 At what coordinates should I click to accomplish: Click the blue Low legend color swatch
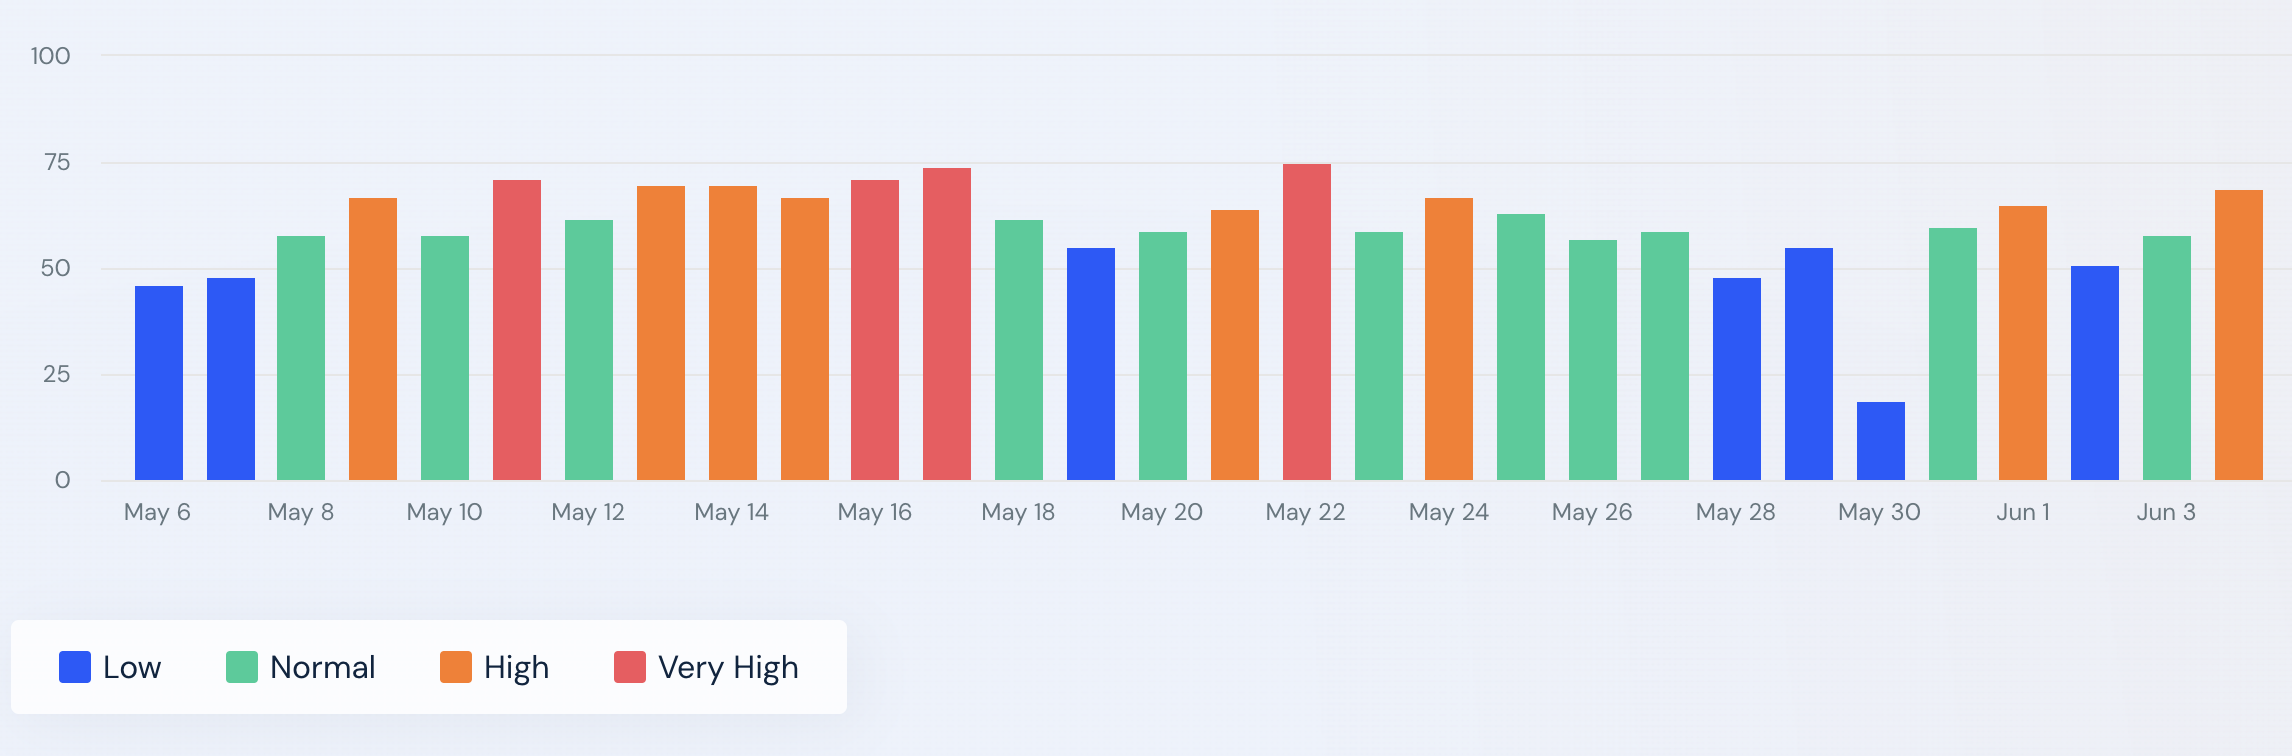tap(75, 667)
